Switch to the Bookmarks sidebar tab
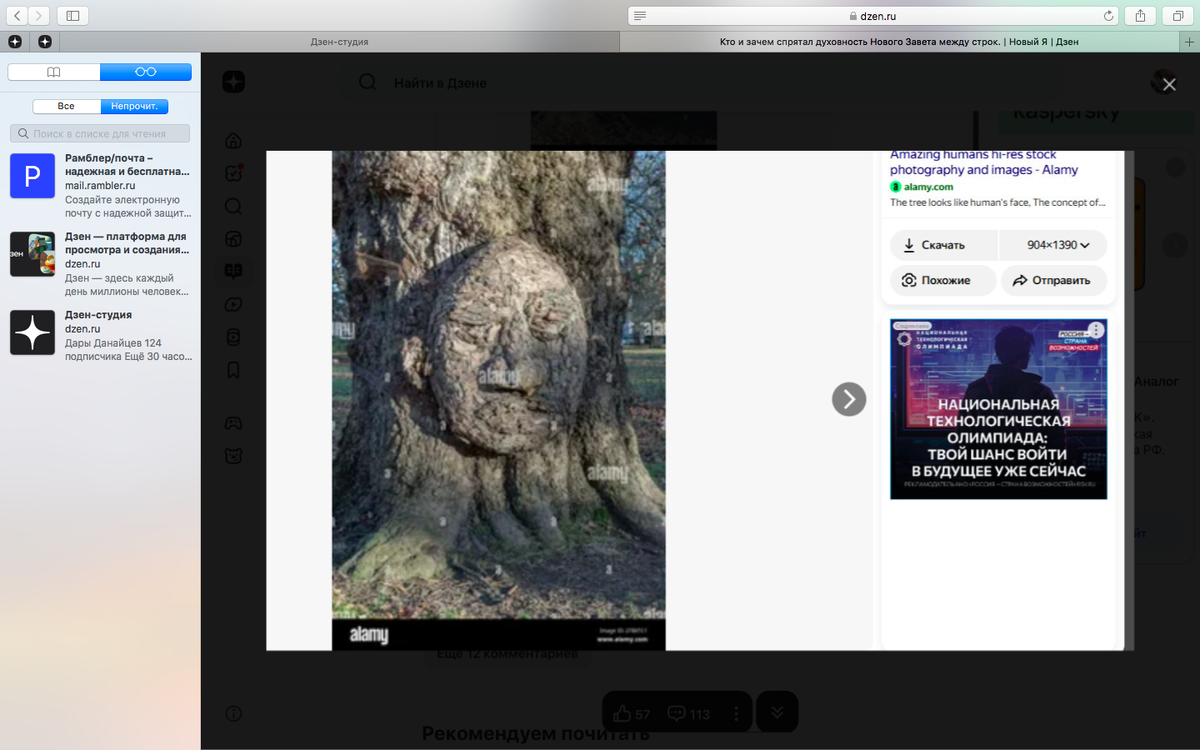 click(54, 72)
